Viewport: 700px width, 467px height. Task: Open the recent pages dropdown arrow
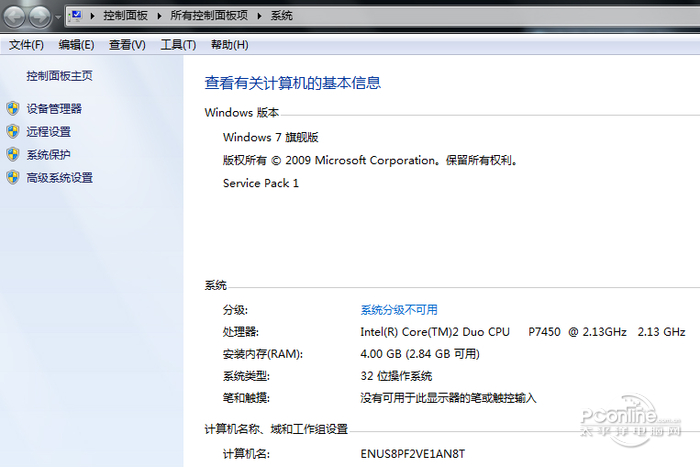[58, 17]
